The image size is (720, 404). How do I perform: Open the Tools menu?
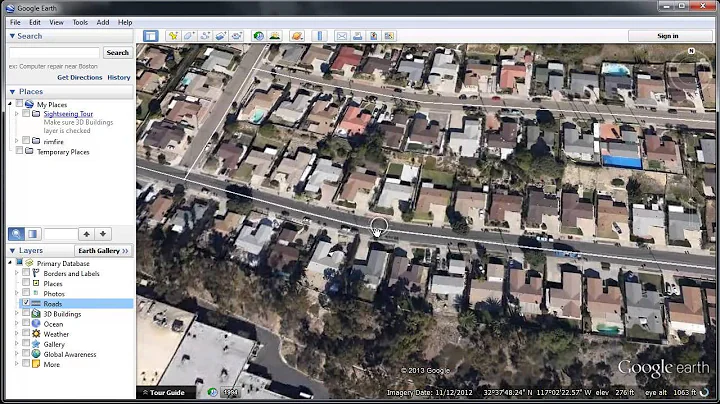[x=80, y=22]
